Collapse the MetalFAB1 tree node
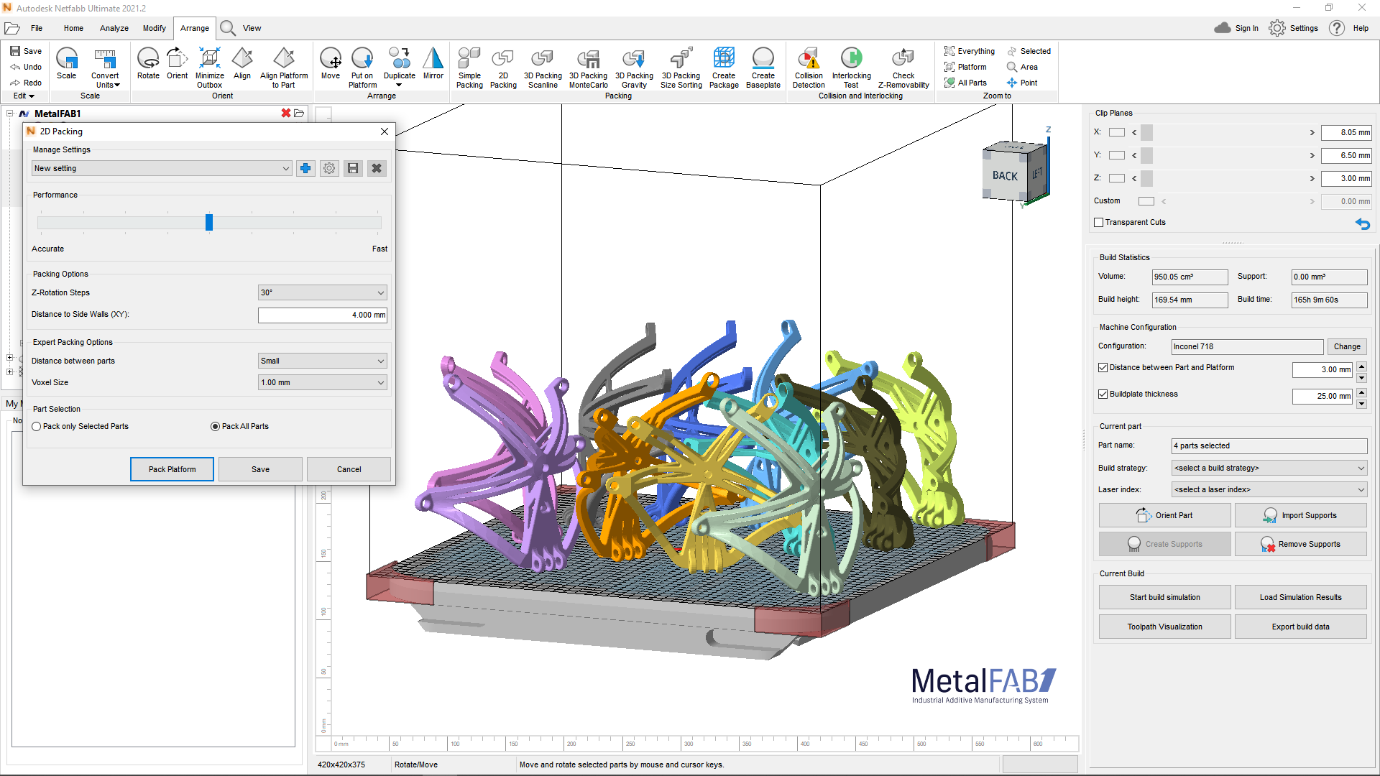This screenshot has height=776, width=1380. [9, 114]
